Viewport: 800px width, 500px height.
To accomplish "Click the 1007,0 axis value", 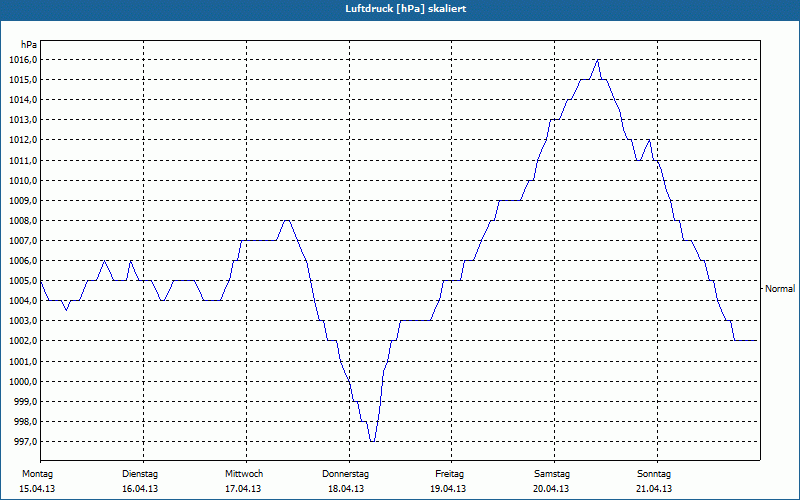I will coord(23,240).
